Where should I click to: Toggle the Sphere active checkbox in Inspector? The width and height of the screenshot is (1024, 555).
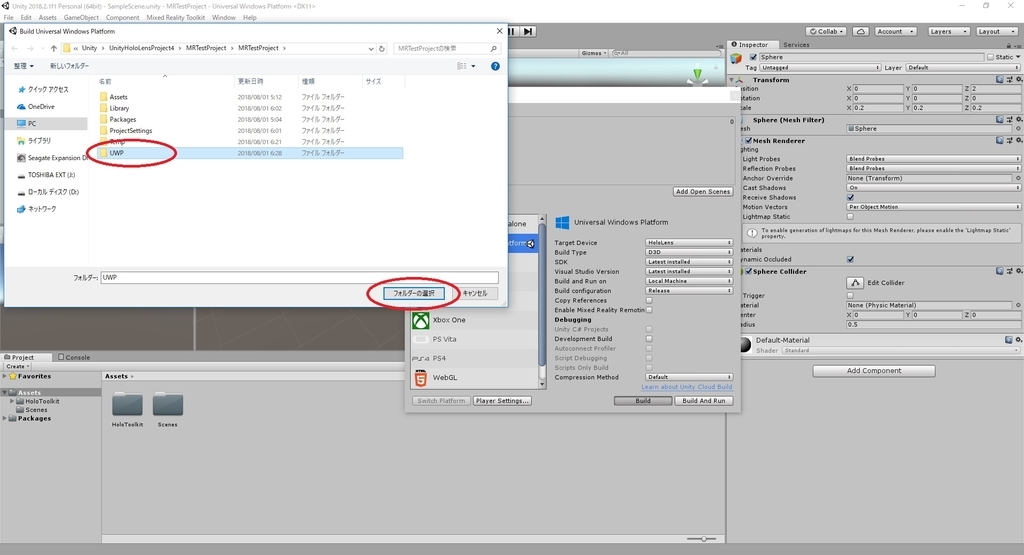tap(753, 57)
